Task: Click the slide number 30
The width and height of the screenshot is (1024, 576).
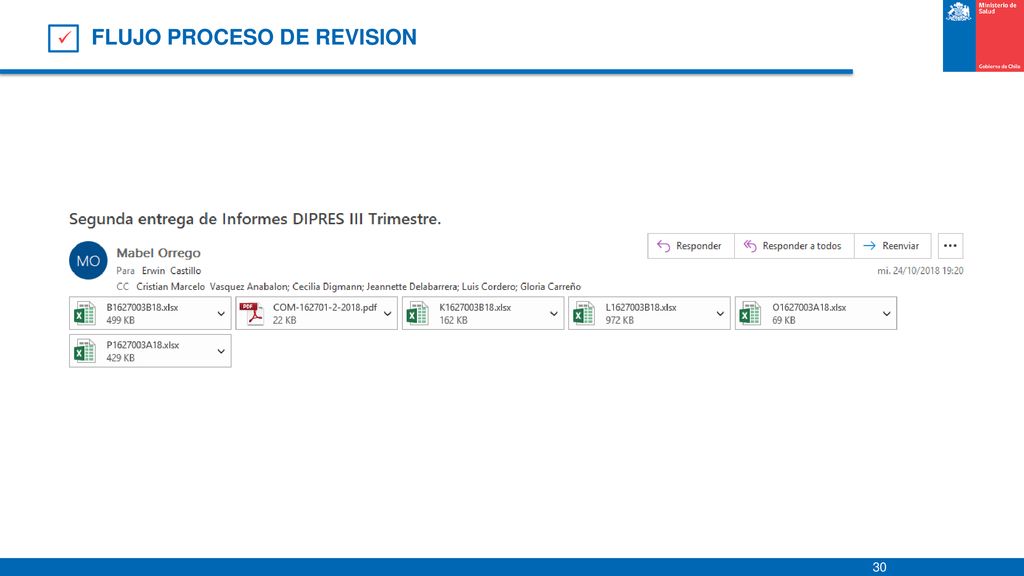Action: point(879,567)
